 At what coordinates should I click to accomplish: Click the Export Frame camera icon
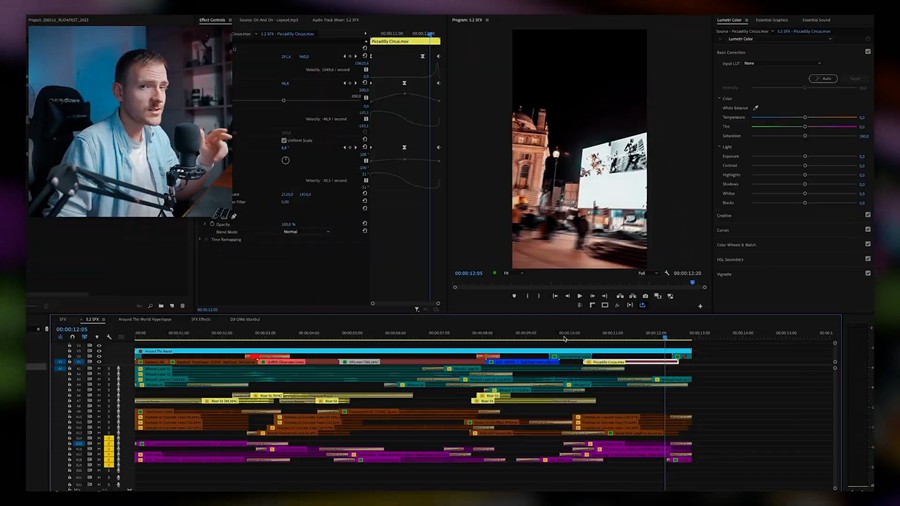pyautogui.click(x=645, y=296)
